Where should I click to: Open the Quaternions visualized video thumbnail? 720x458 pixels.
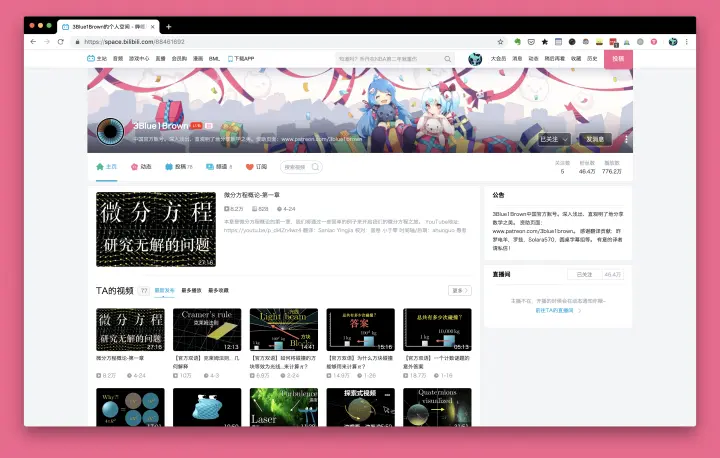coord(437,407)
